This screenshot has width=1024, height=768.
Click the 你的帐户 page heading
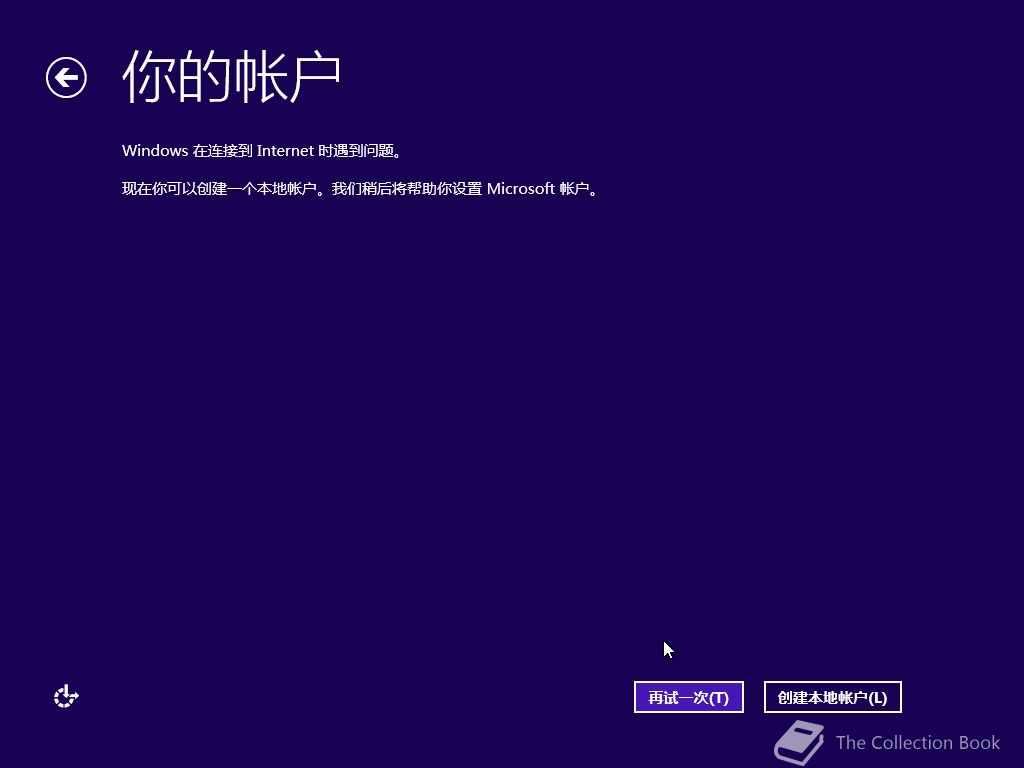coord(232,77)
